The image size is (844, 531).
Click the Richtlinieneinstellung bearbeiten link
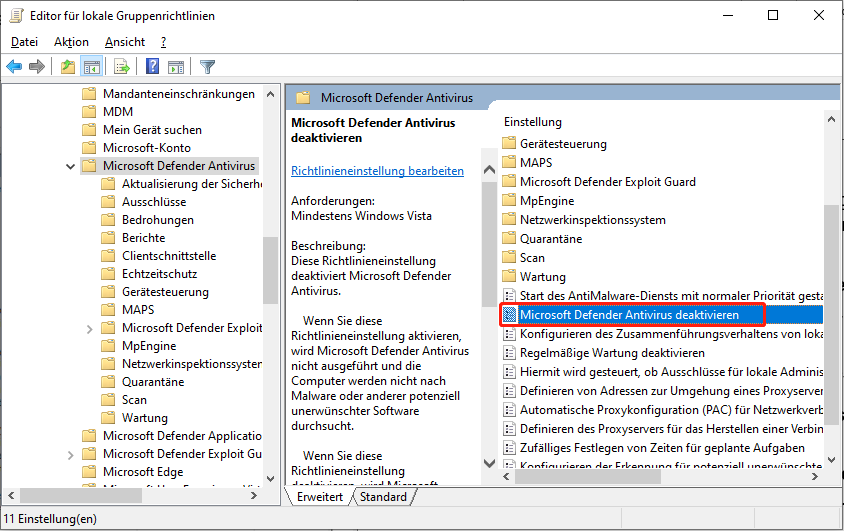377,171
